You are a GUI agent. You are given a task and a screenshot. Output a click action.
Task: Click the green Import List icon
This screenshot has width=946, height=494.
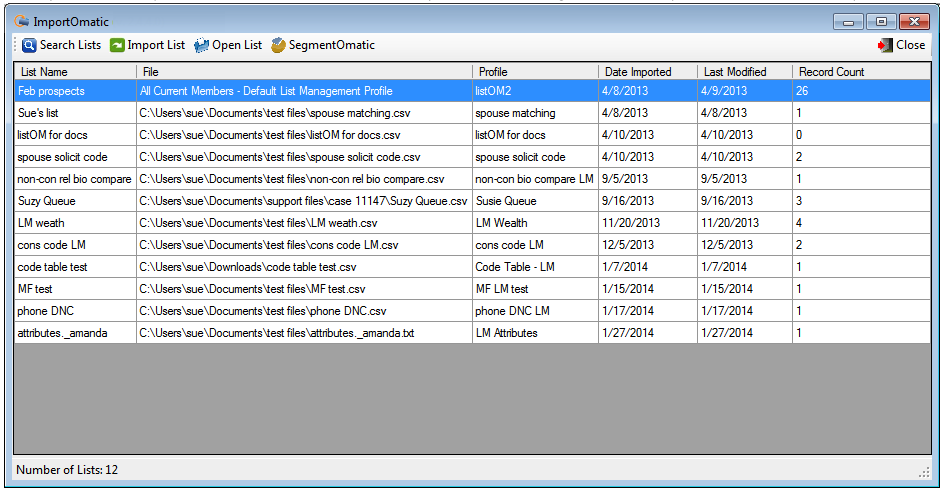tap(117, 45)
